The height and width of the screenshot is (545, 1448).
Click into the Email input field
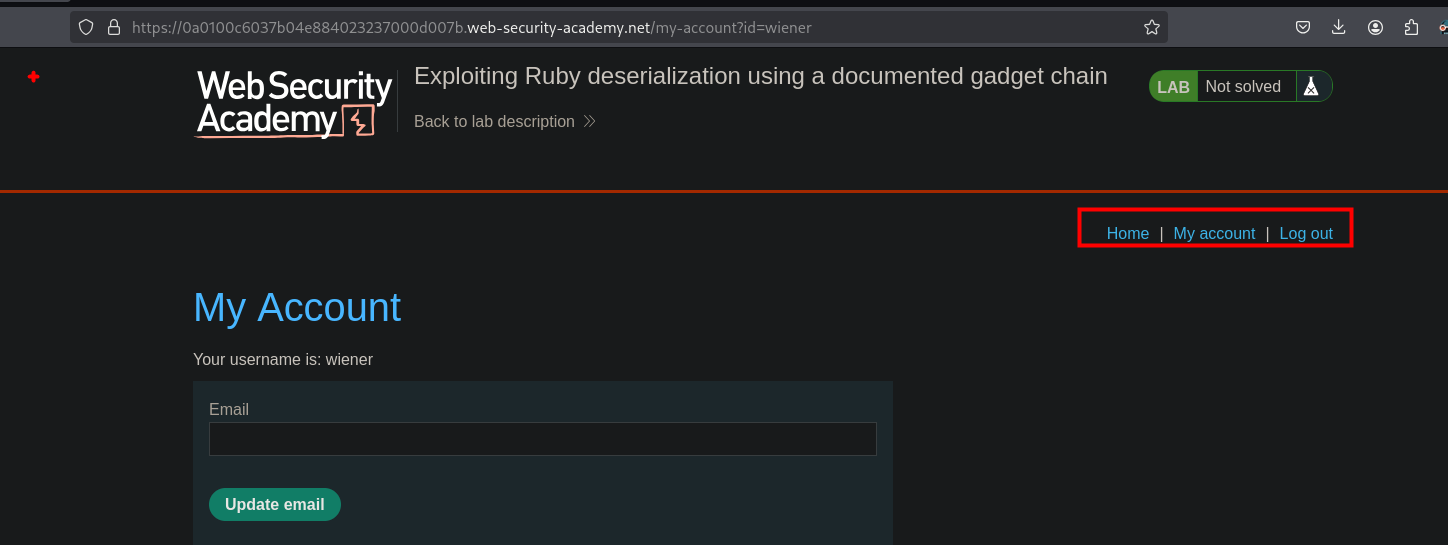click(542, 439)
